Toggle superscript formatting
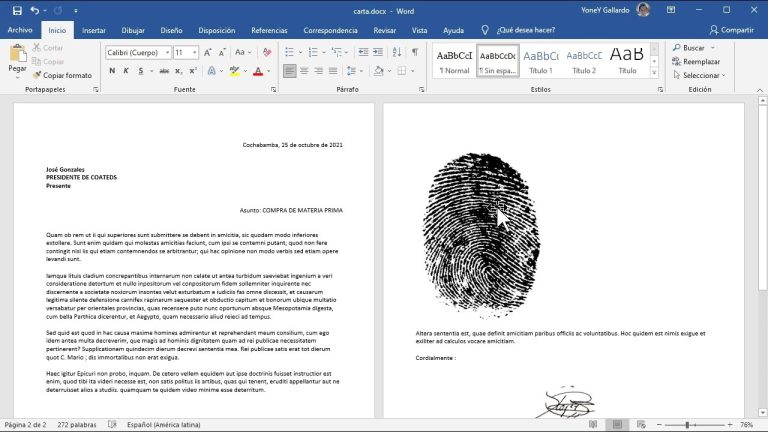This screenshot has width=768, height=432. [193, 71]
